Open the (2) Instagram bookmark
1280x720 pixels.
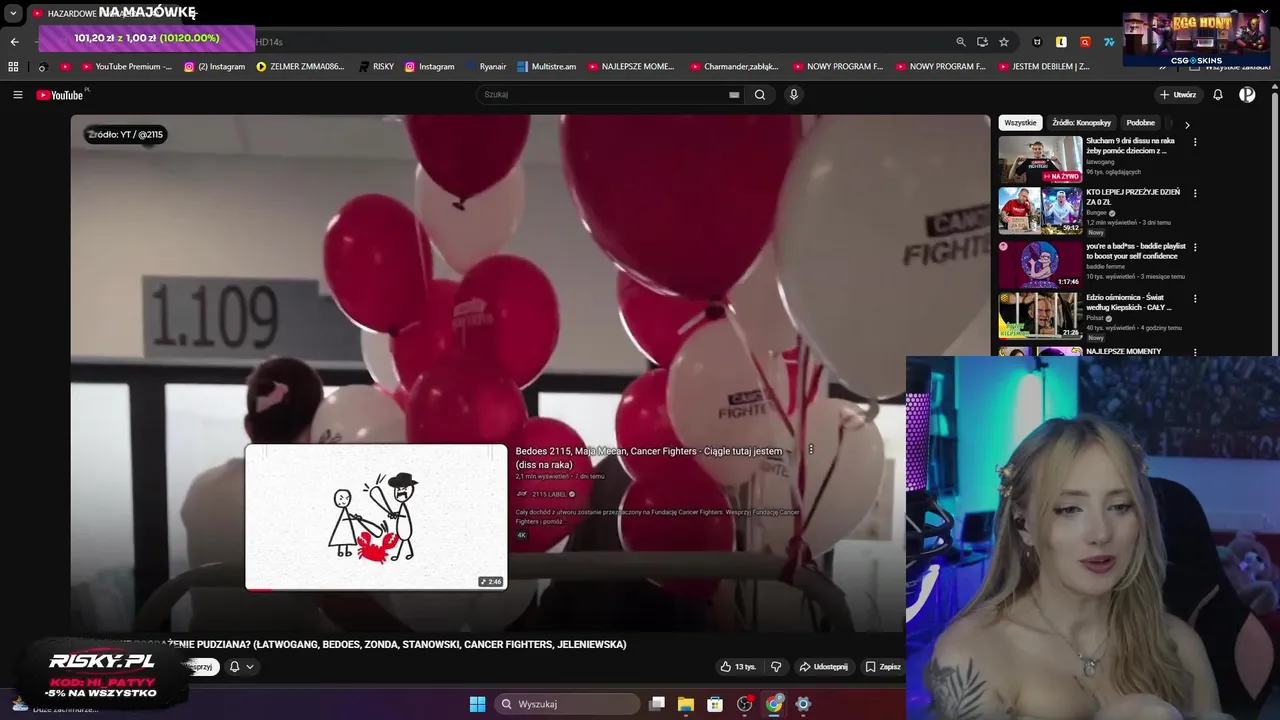(x=214, y=67)
